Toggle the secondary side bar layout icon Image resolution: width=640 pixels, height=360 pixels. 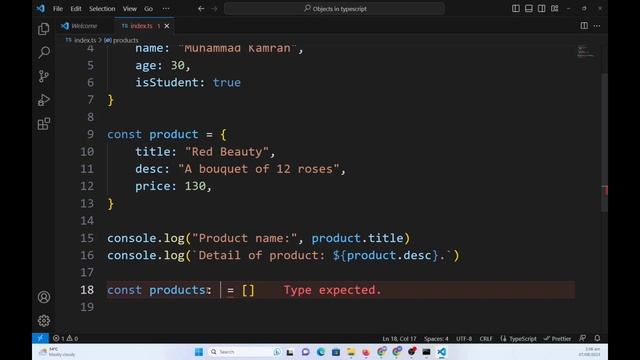tap(542, 9)
